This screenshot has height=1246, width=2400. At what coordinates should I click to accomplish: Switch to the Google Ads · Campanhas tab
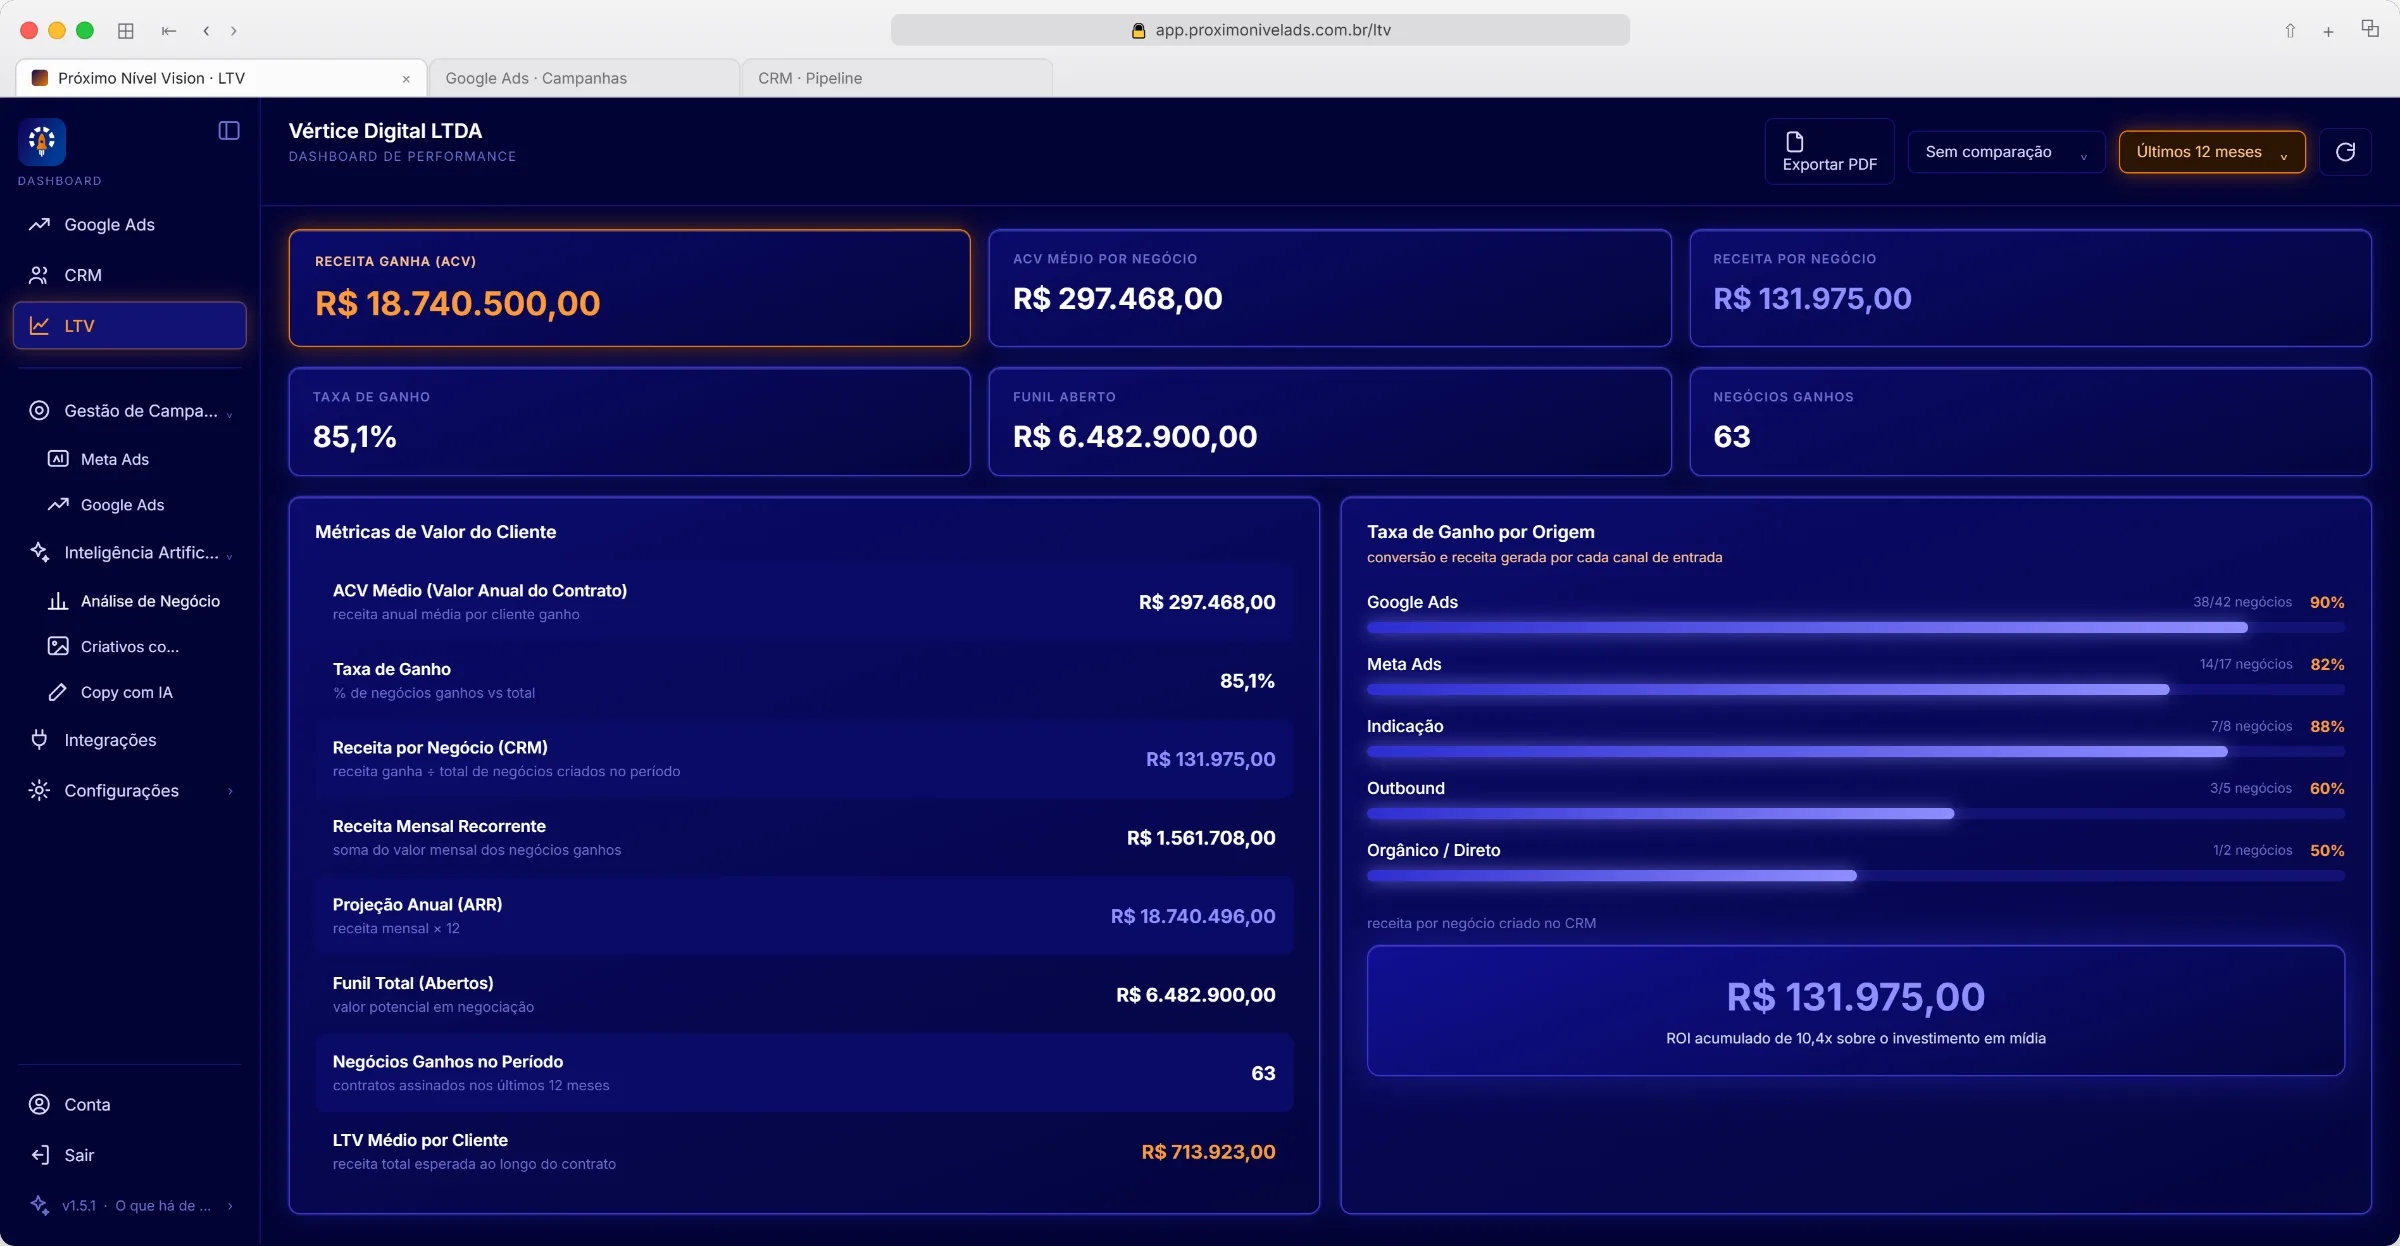pos(585,78)
